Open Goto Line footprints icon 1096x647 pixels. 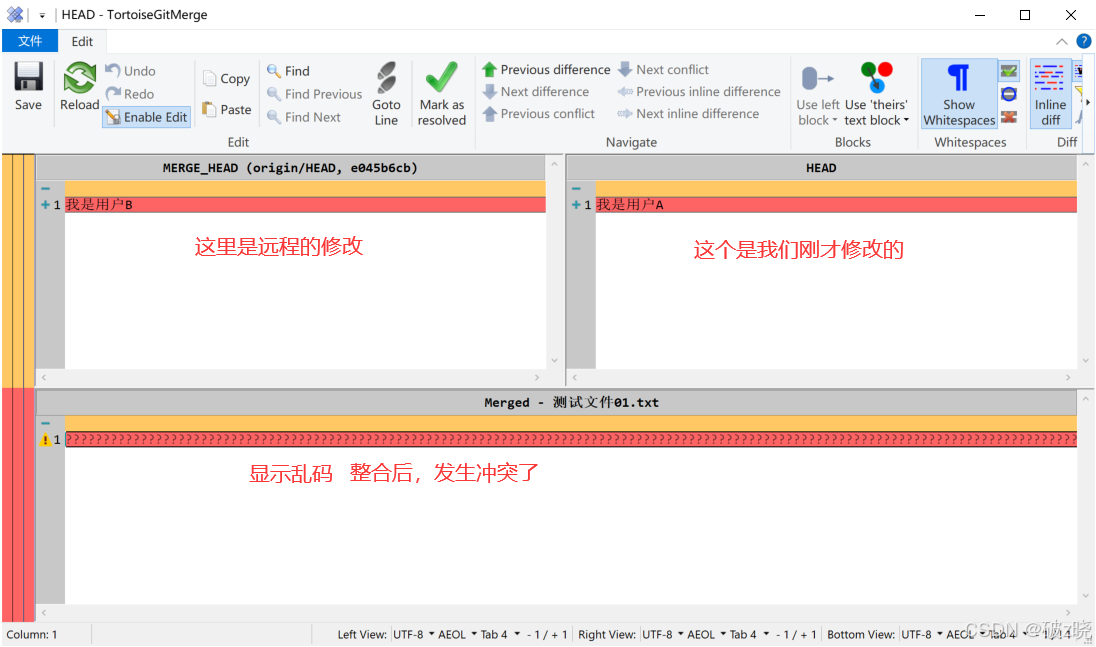tap(386, 78)
